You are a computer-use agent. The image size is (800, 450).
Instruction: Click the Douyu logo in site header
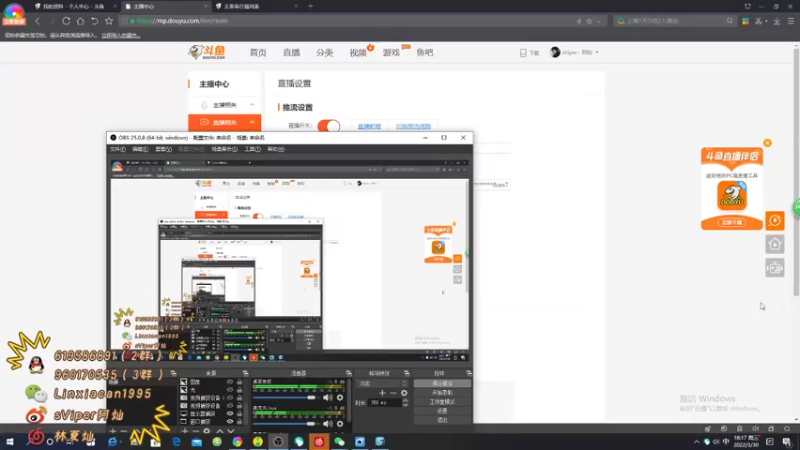tap(207, 52)
